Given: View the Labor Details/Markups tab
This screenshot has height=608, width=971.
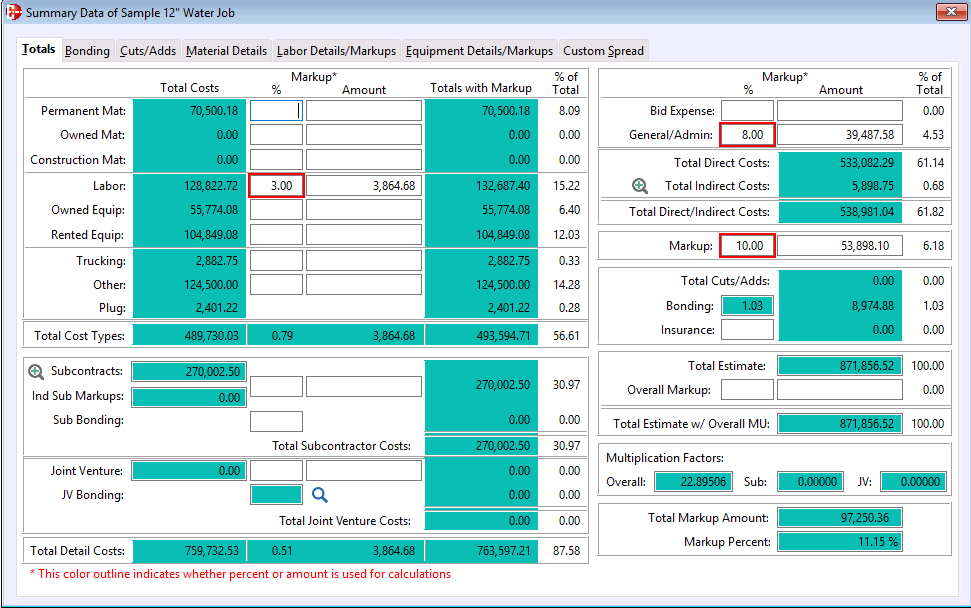Looking at the screenshot, I should [336, 48].
